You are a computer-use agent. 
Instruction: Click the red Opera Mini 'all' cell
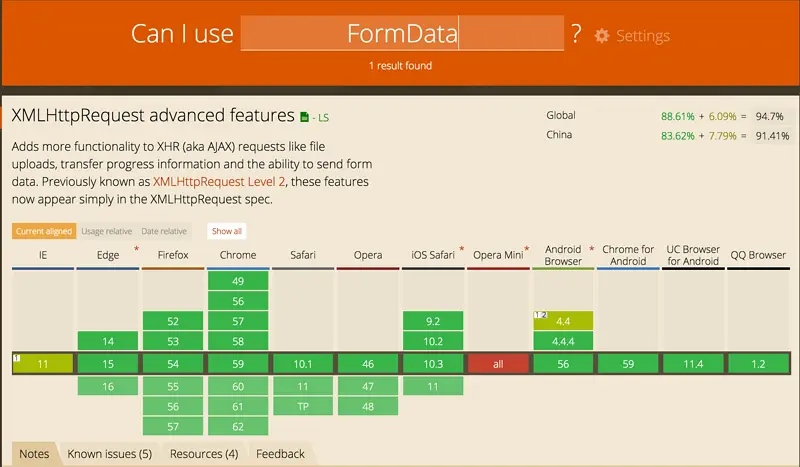[x=498, y=364]
